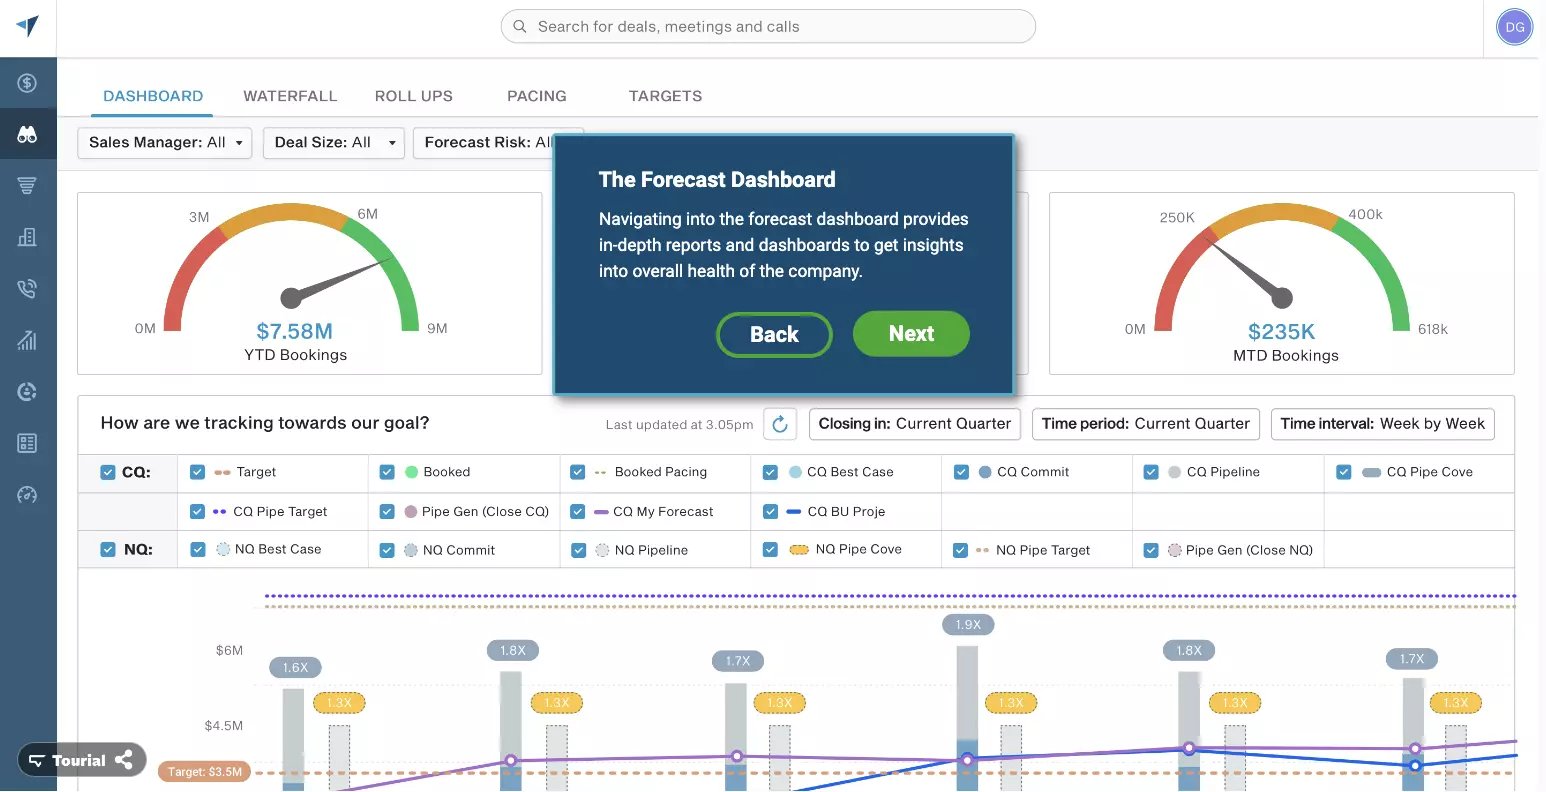
Task: Disable the NQ Pipeline checkbox
Action: coord(578,550)
